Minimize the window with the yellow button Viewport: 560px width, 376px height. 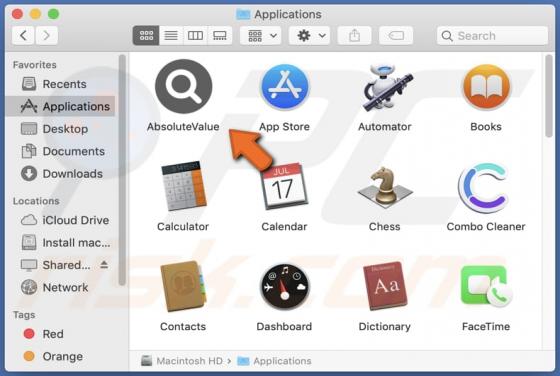(x=35, y=14)
